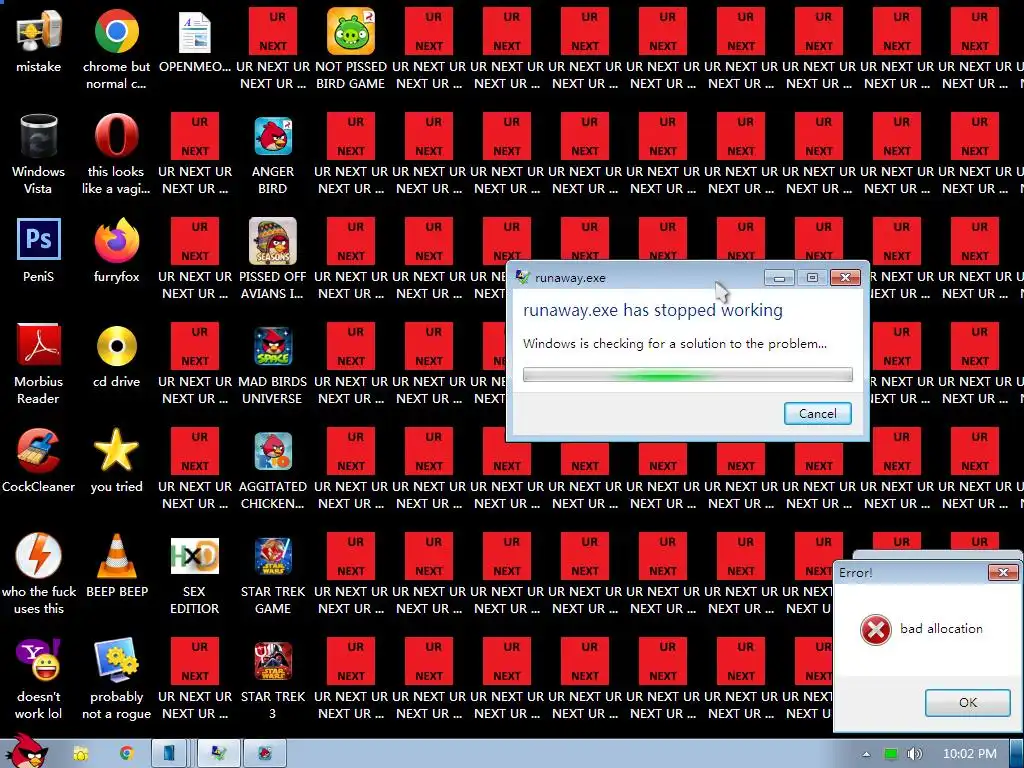Open the 'doesn't work lol' Yahoo icon

39,660
